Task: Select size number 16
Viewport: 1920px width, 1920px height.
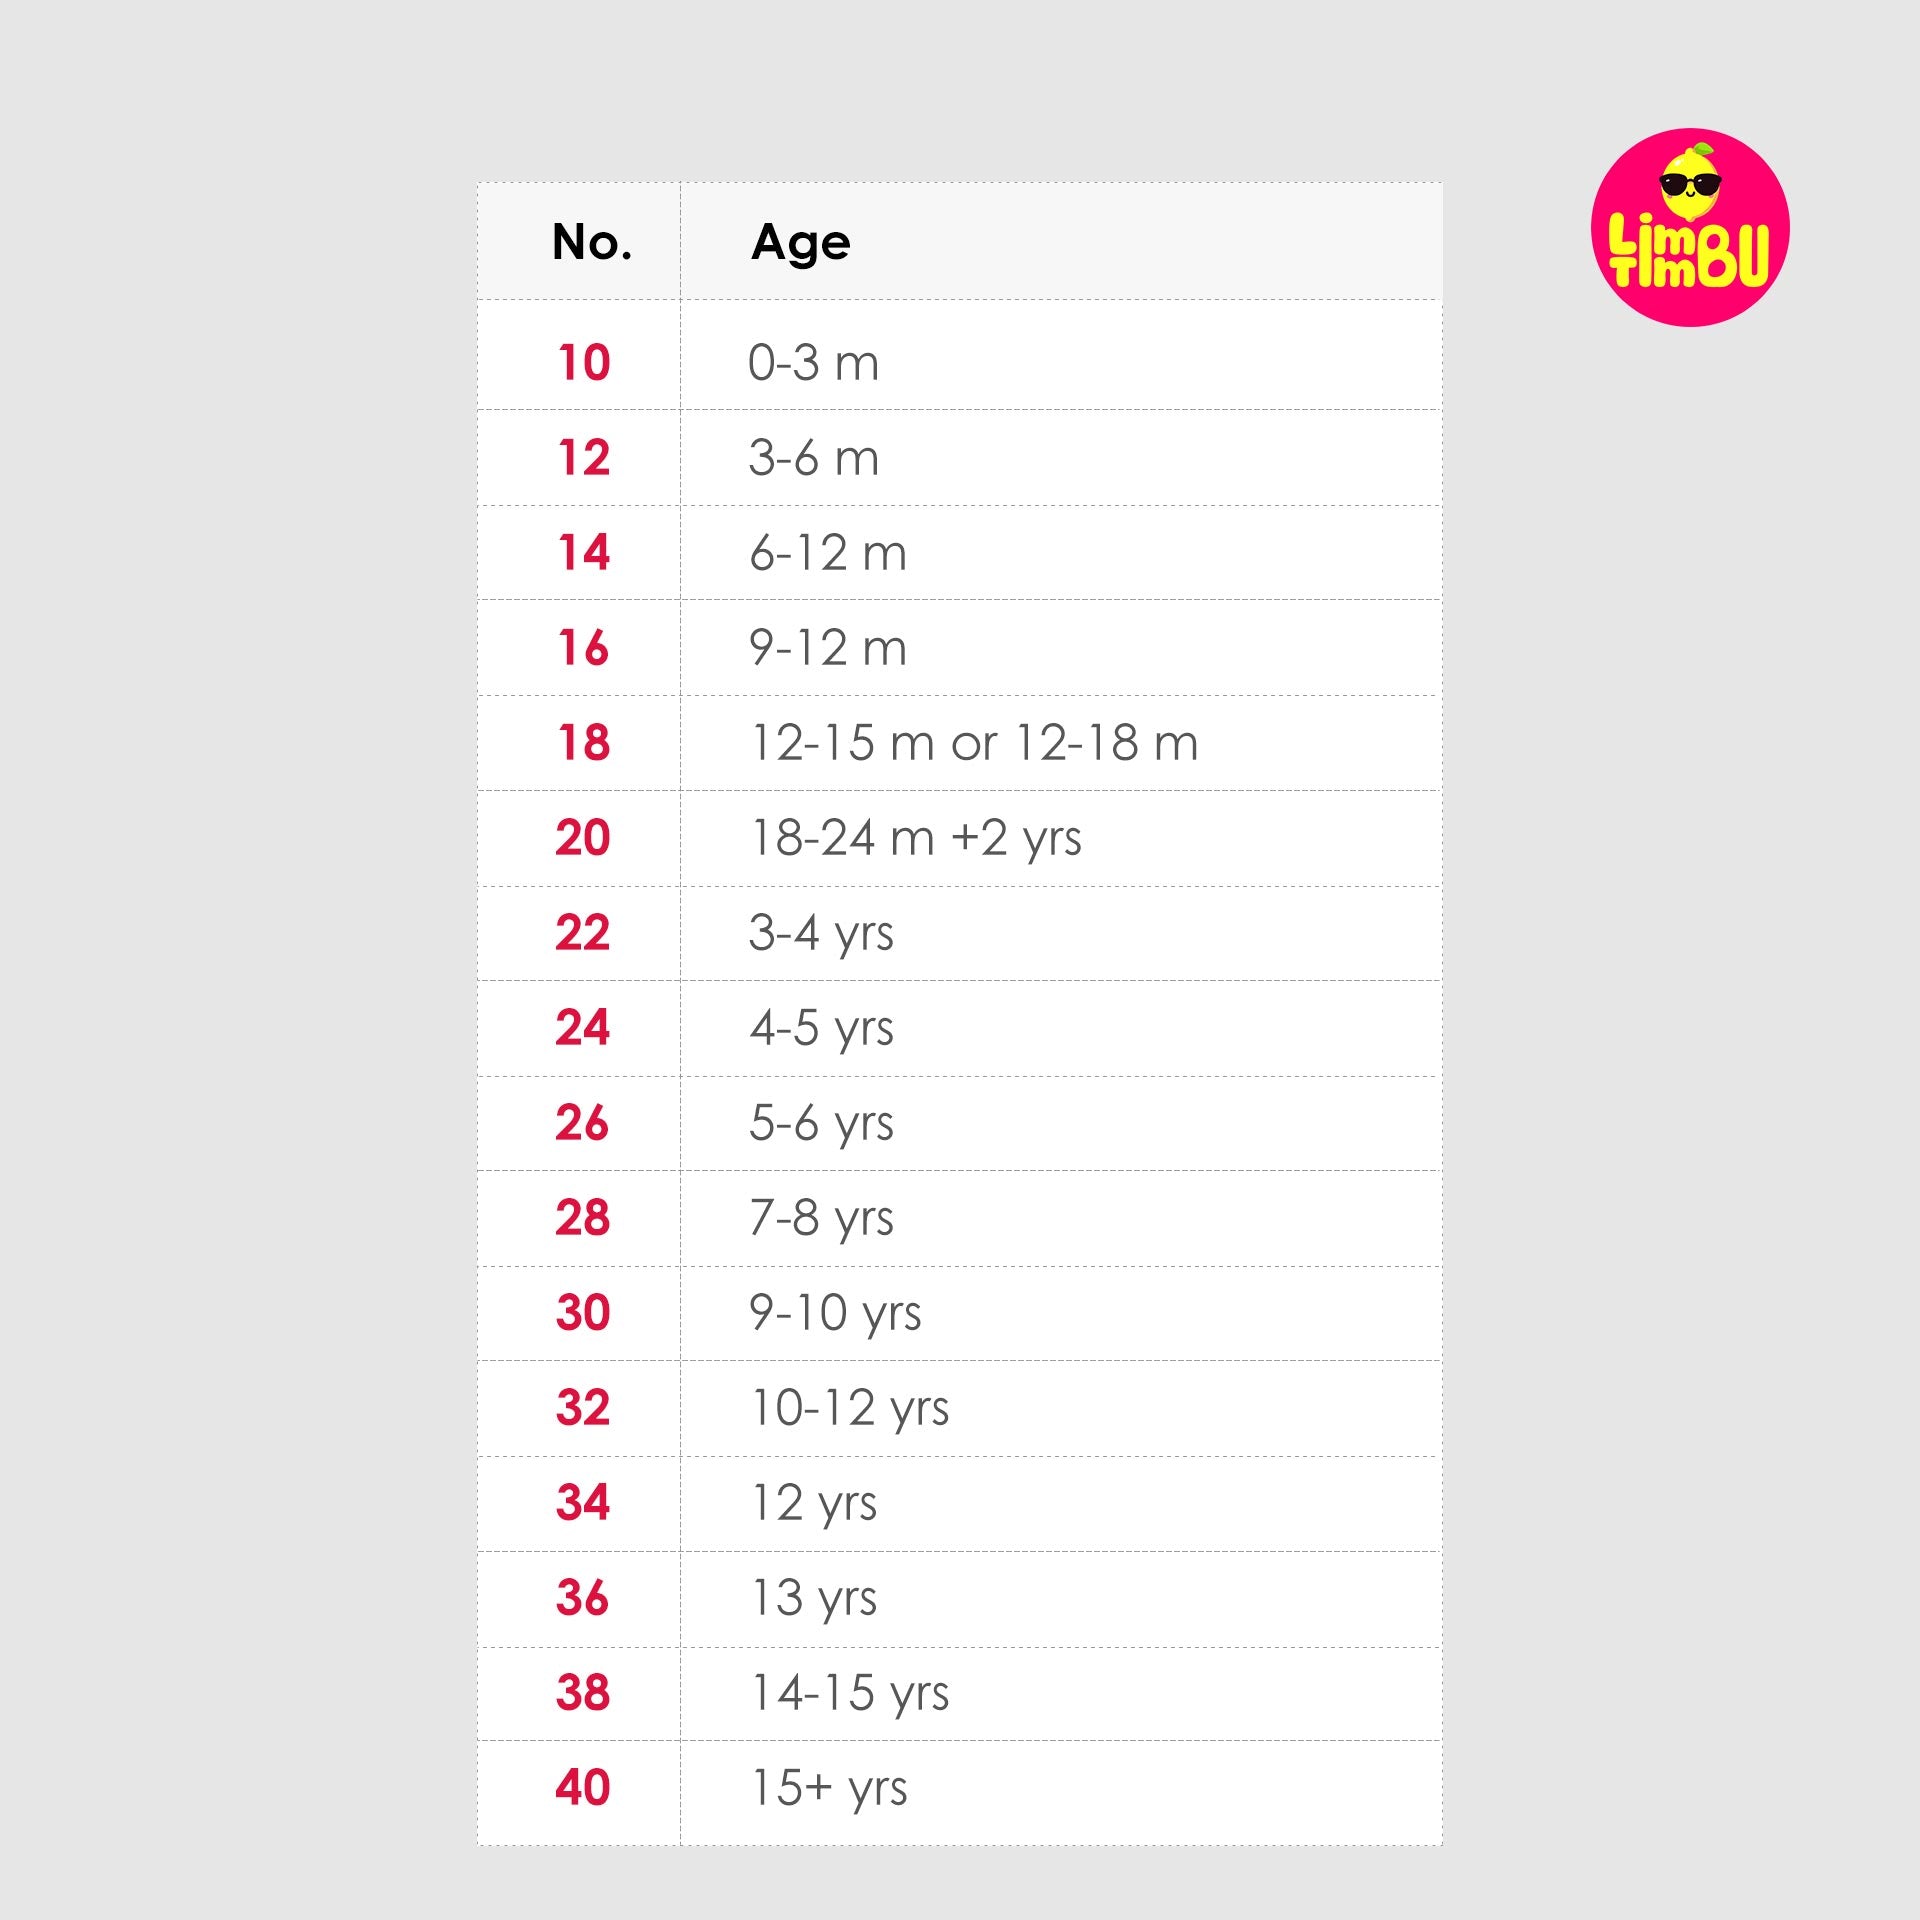Action: pyautogui.click(x=584, y=648)
